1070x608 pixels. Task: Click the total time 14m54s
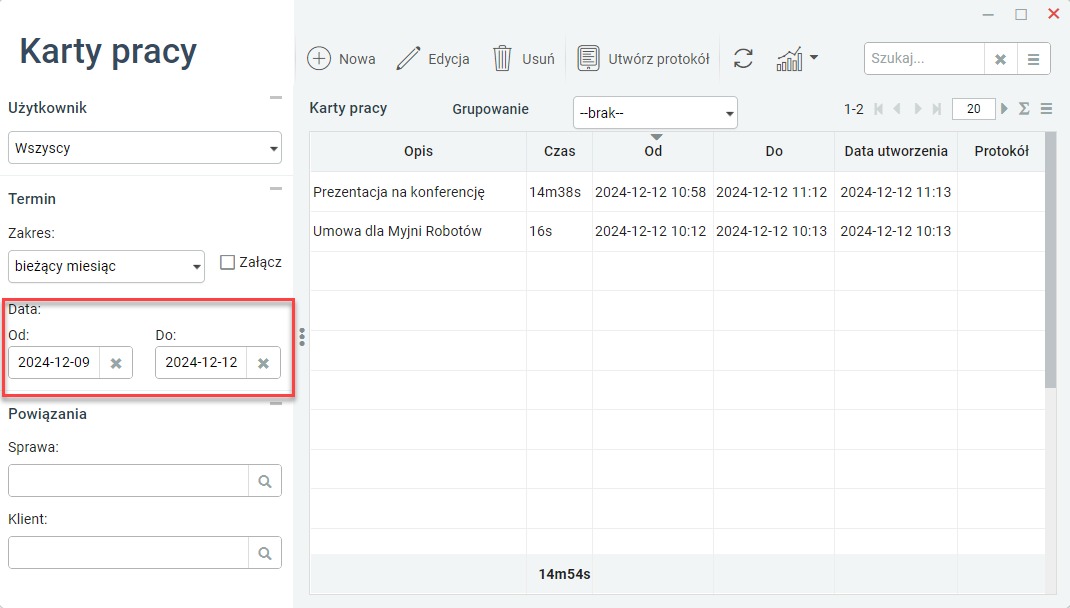point(564,575)
